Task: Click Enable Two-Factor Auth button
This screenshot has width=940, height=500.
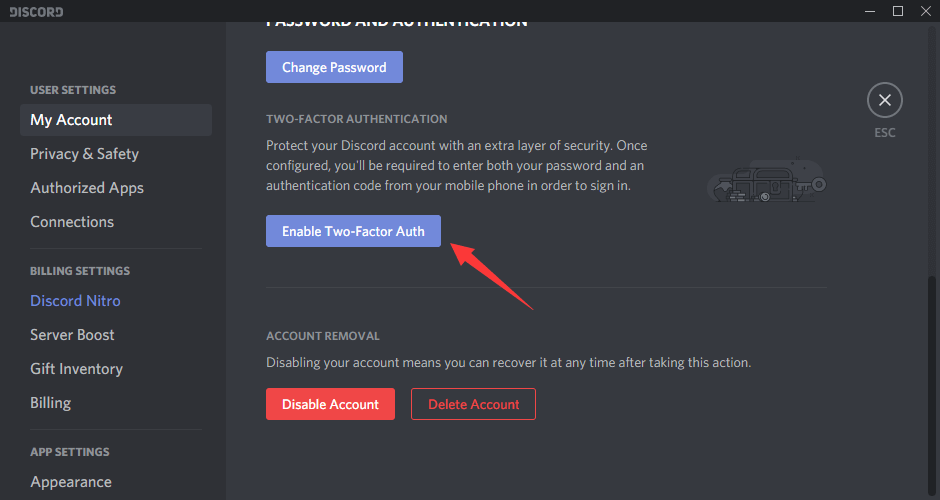Action: (353, 231)
